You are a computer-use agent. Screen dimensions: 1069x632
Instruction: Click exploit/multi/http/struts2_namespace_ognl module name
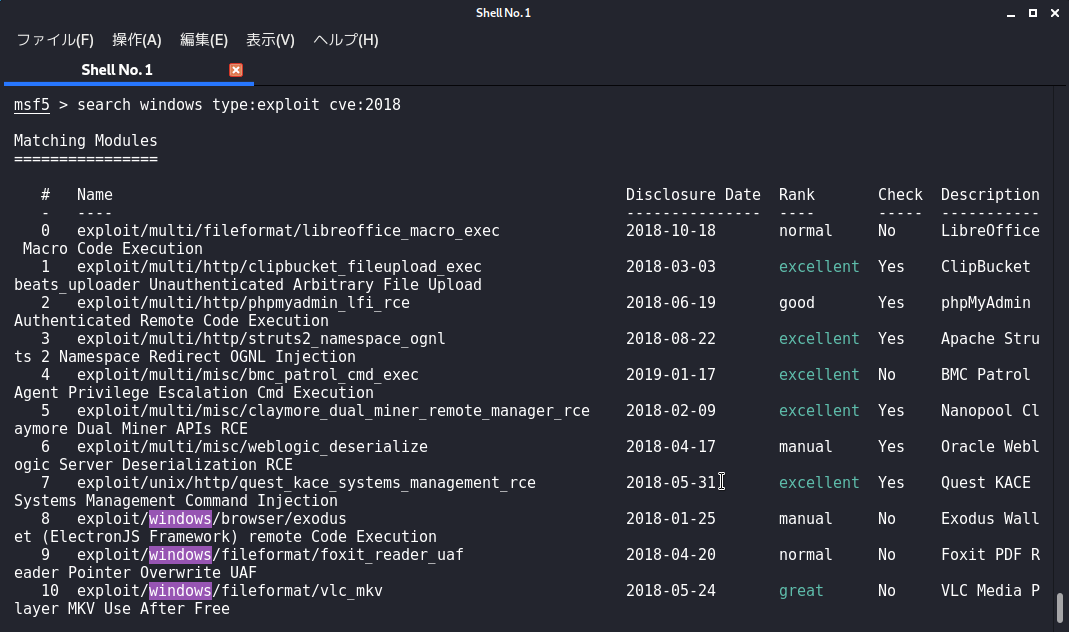[x=261, y=339]
